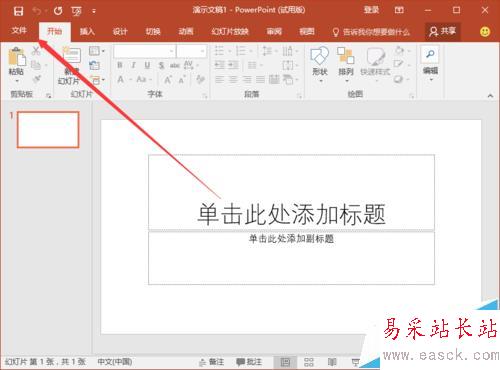Open the Change Case (Aa) dropdown
The width and height of the screenshot is (500, 370).
(x=144, y=80)
